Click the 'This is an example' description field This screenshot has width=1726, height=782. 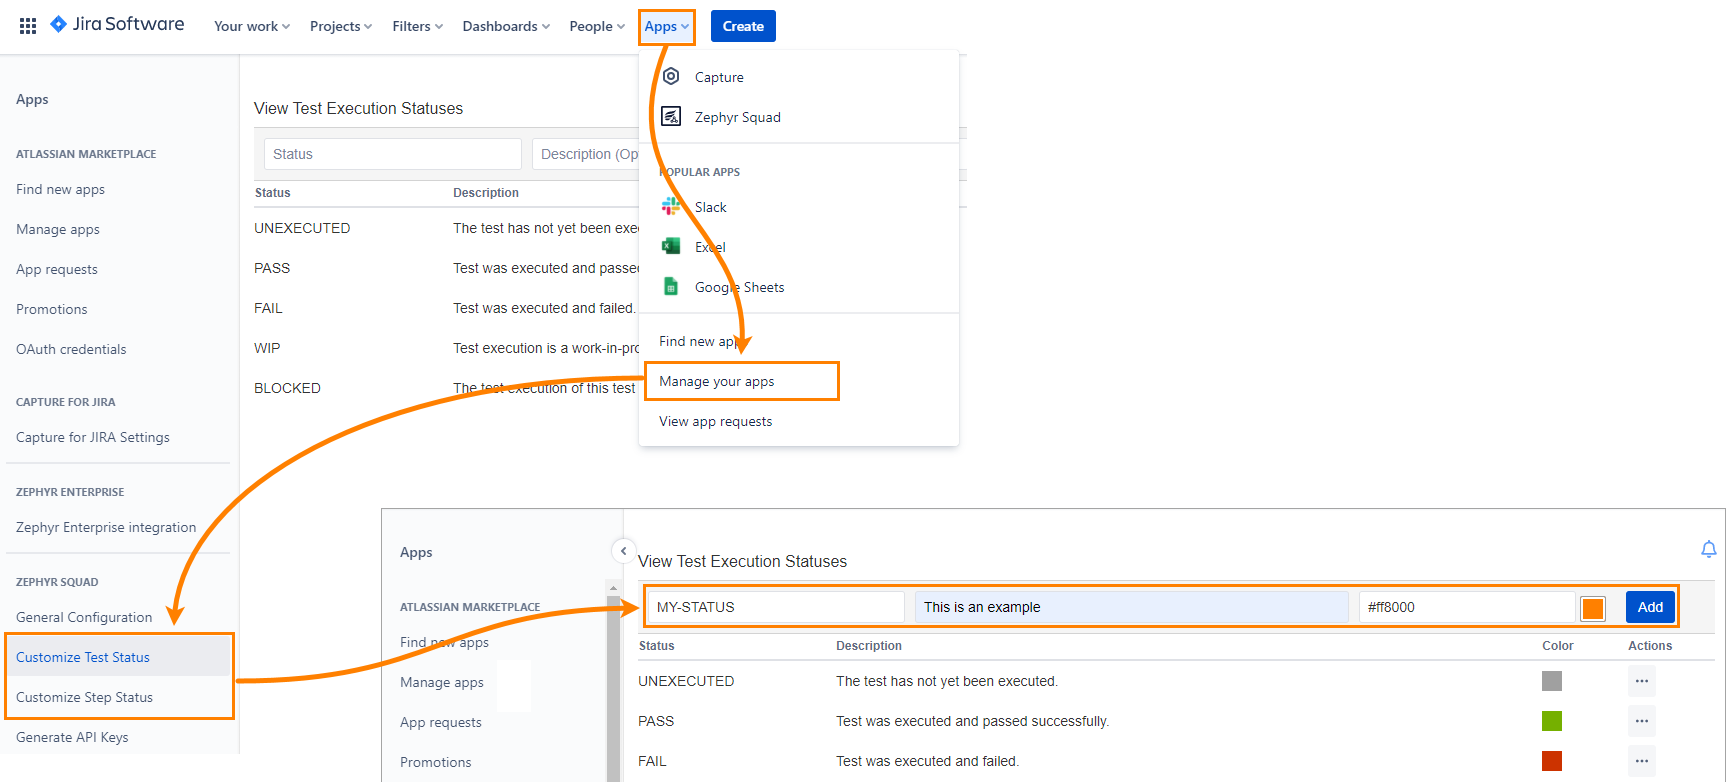1131,607
